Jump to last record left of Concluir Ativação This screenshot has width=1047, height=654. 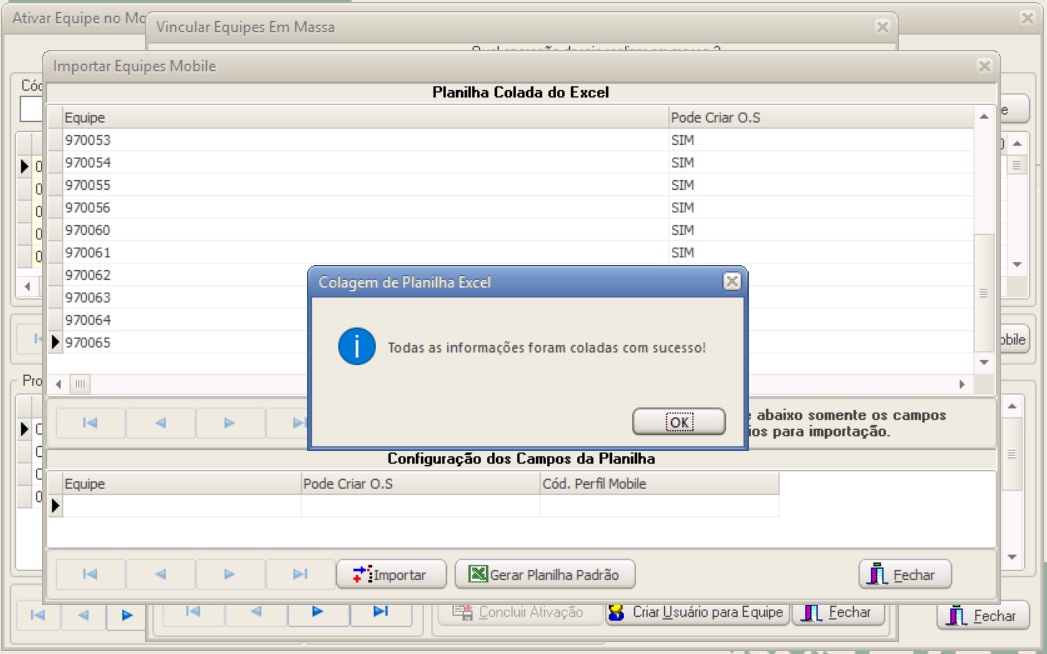click(380, 611)
